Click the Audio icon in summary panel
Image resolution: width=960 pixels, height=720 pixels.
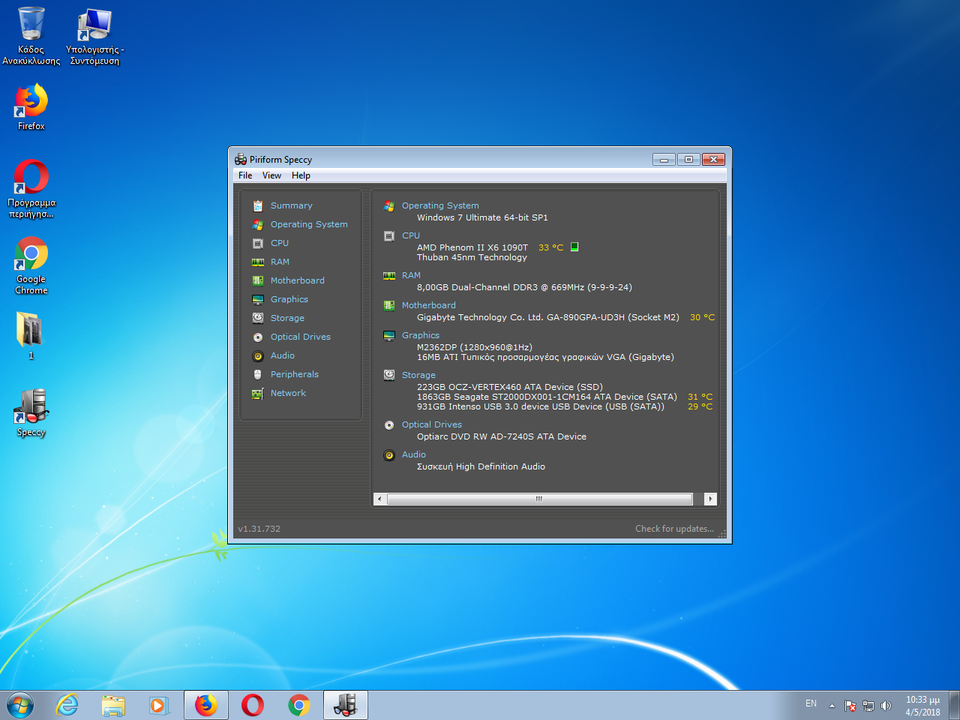pos(389,455)
